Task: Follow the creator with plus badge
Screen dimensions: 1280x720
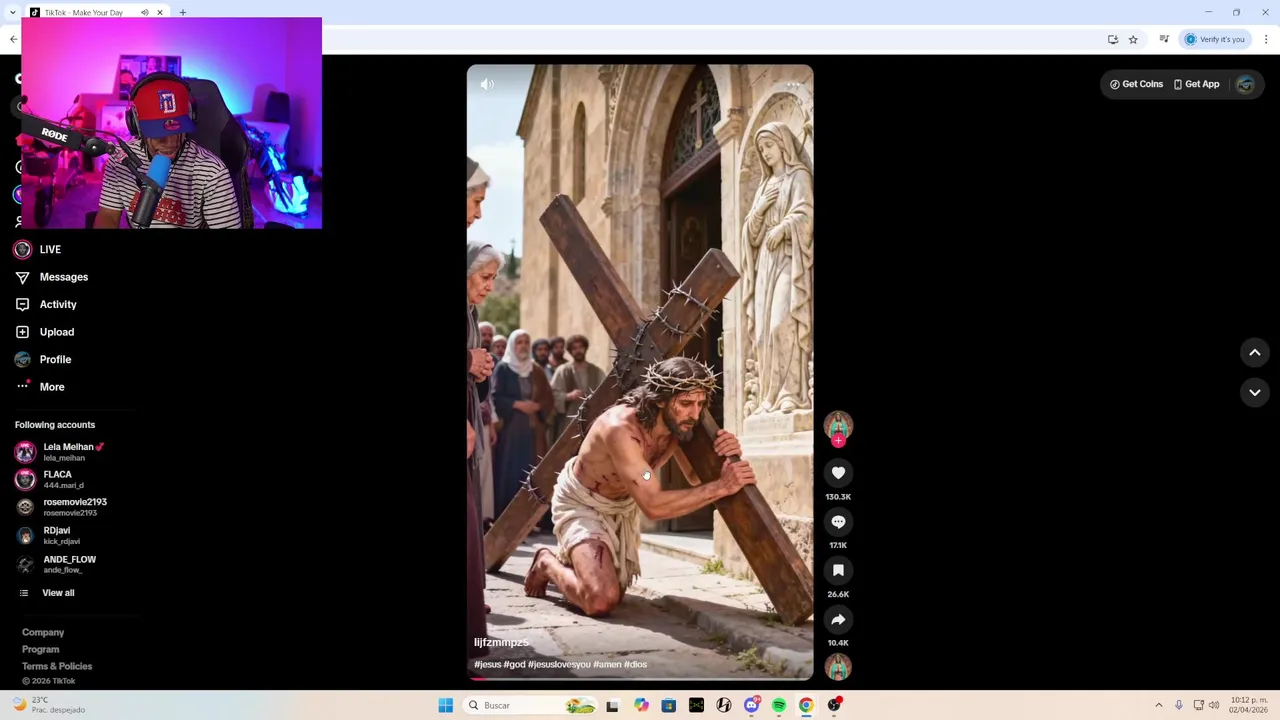Action: tap(838, 441)
